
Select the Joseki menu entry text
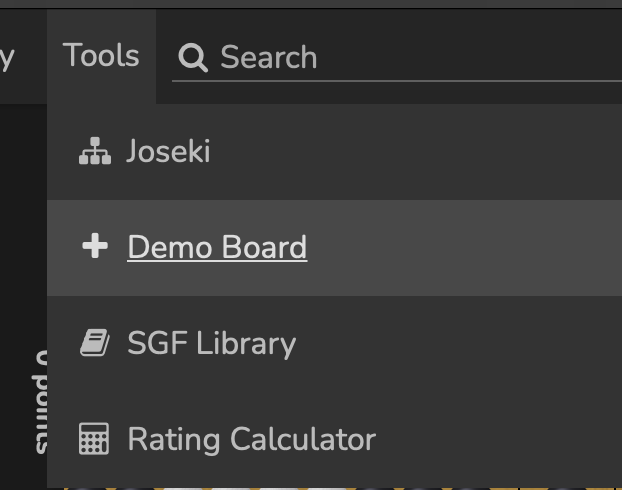168,151
